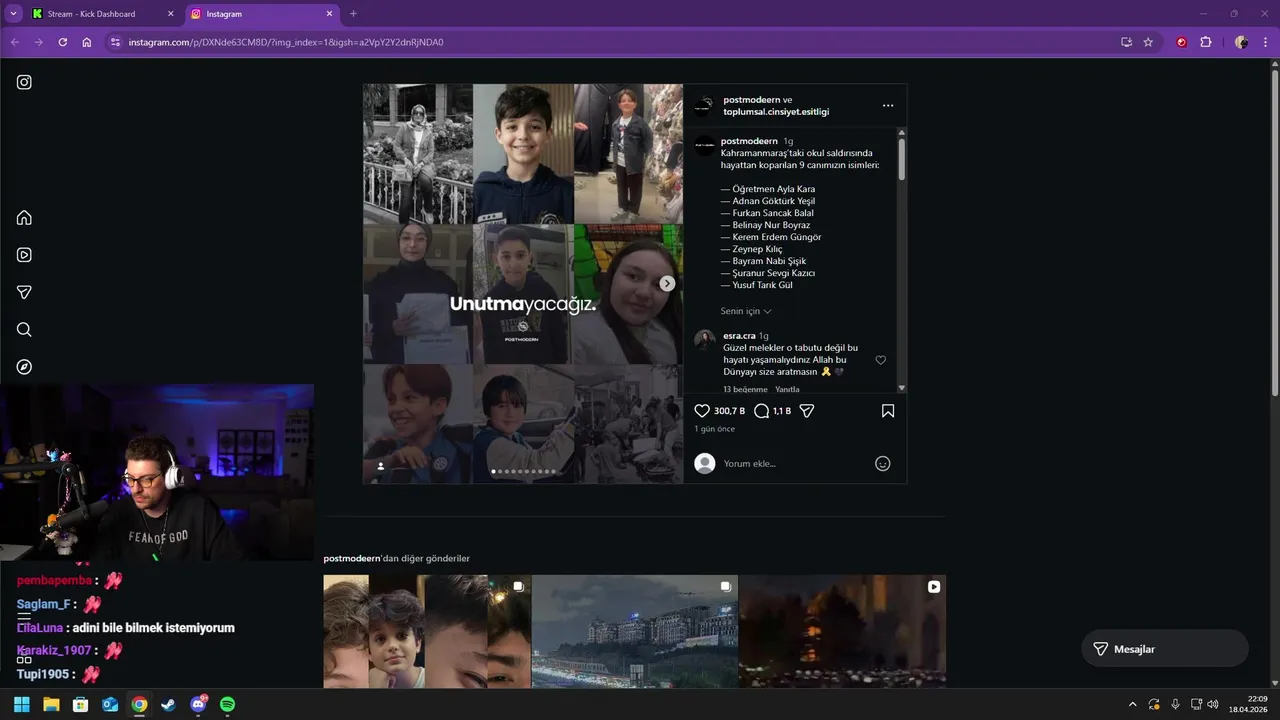Viewport: 1280px width, 720px height.
Task: Open the emoji picker in the comment box
Action: pos(882,463)
